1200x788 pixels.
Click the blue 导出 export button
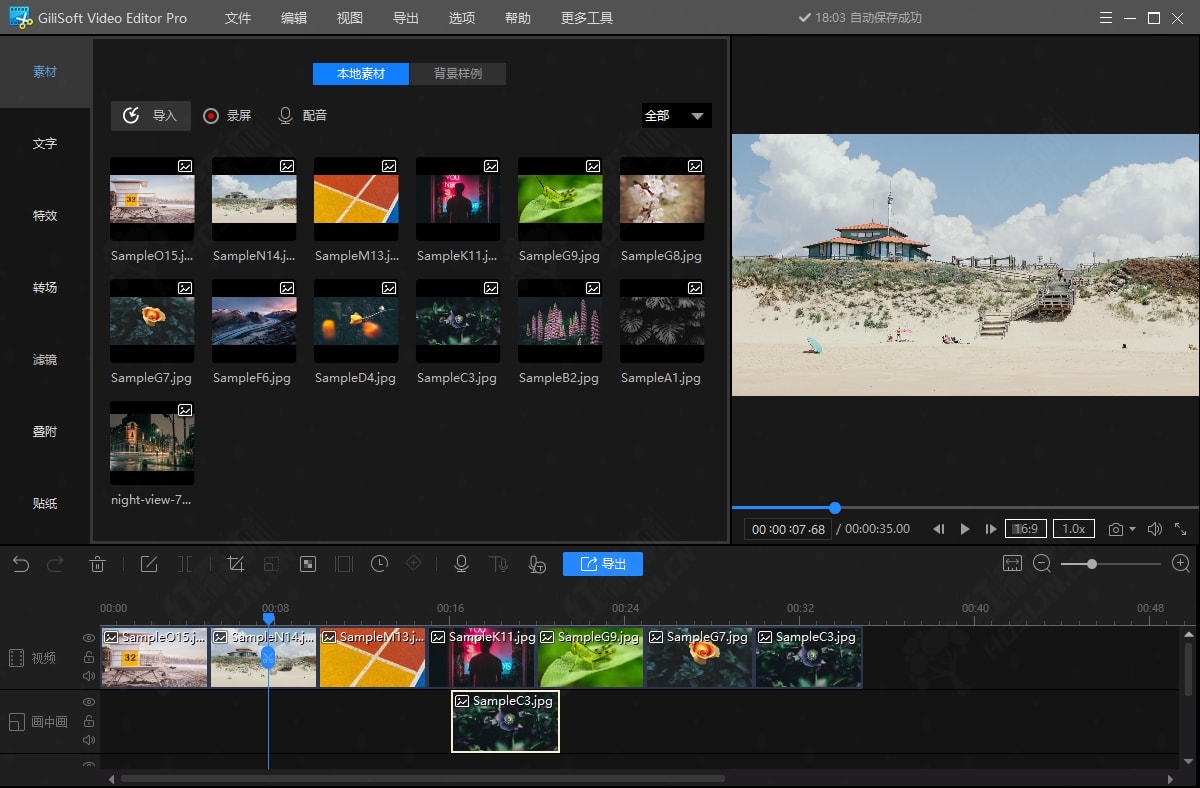[602, 564]
